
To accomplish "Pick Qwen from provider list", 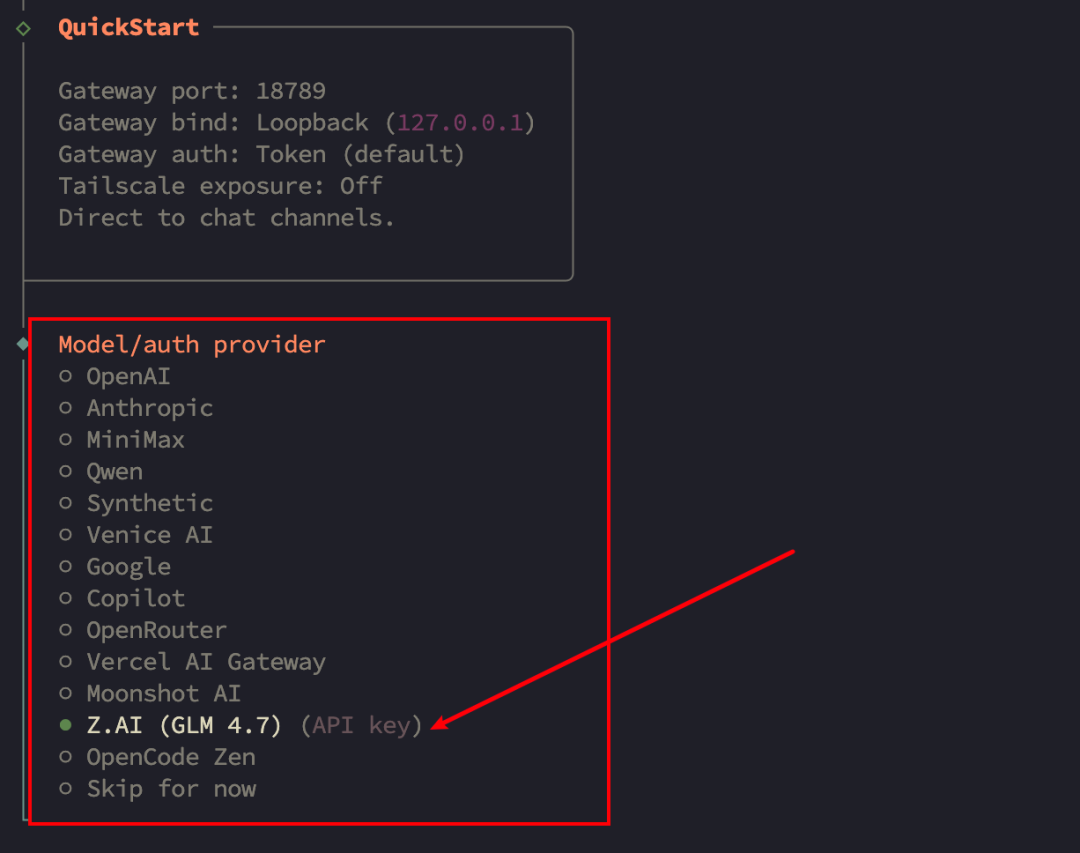I will point(114,472).
